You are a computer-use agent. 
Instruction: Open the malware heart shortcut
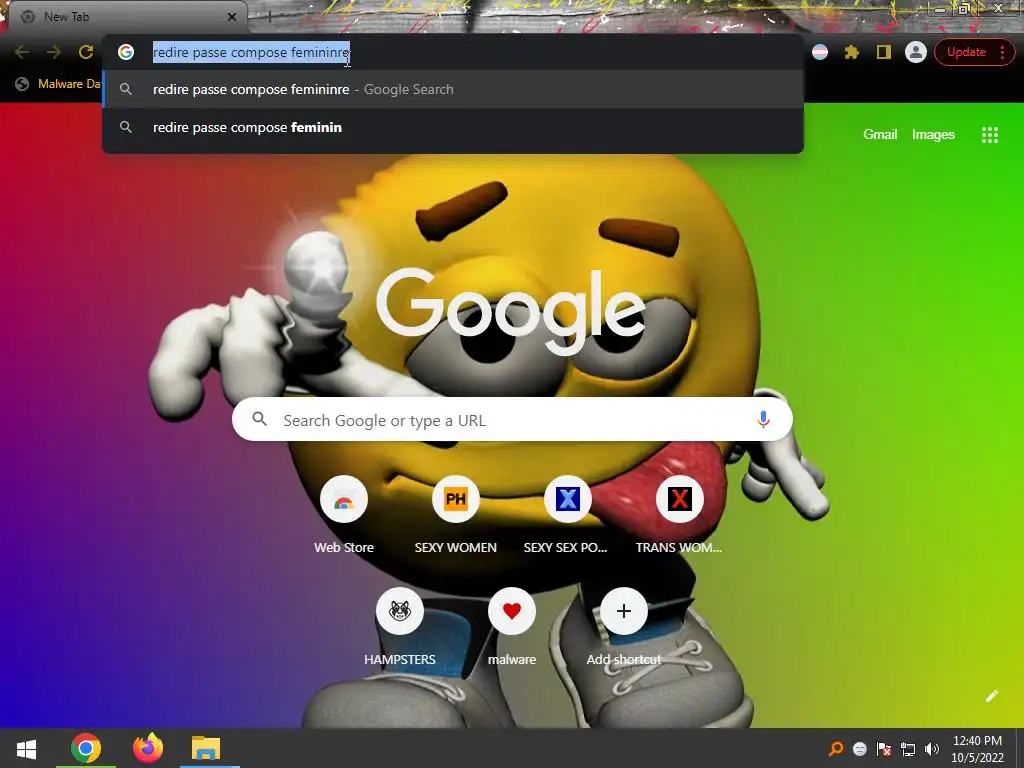(512, 628)
